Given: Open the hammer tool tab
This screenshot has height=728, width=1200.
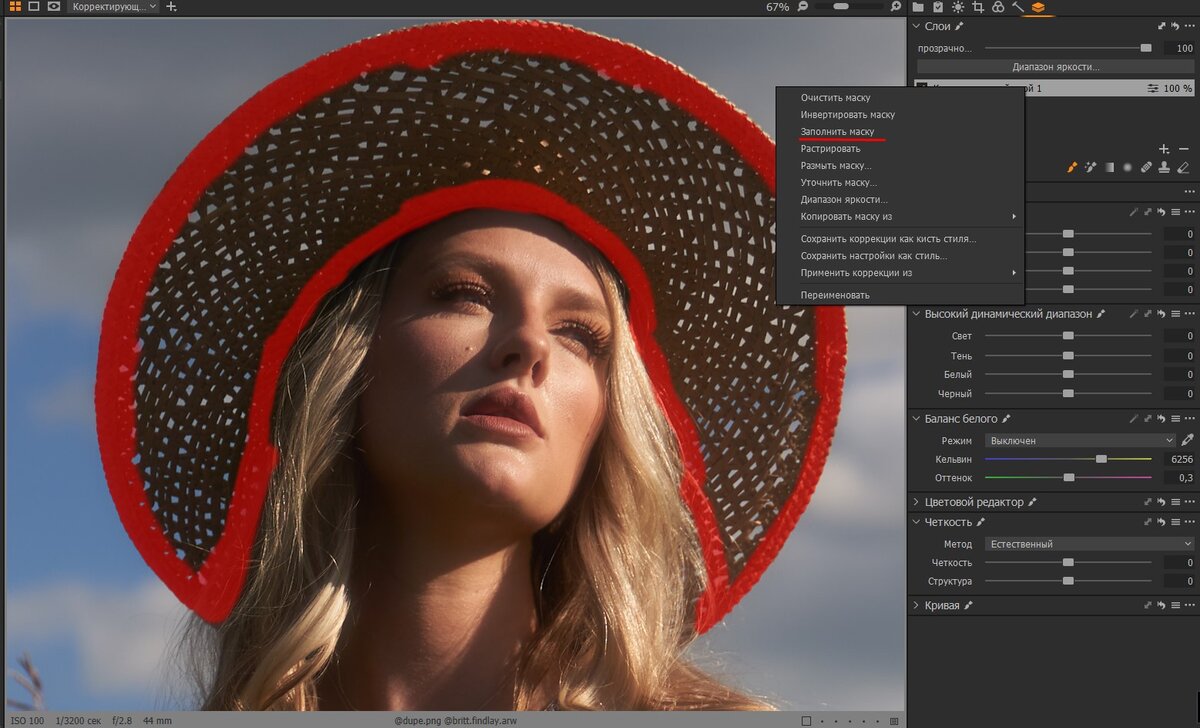Looking at the screenshot, I should click(1018, 7).
